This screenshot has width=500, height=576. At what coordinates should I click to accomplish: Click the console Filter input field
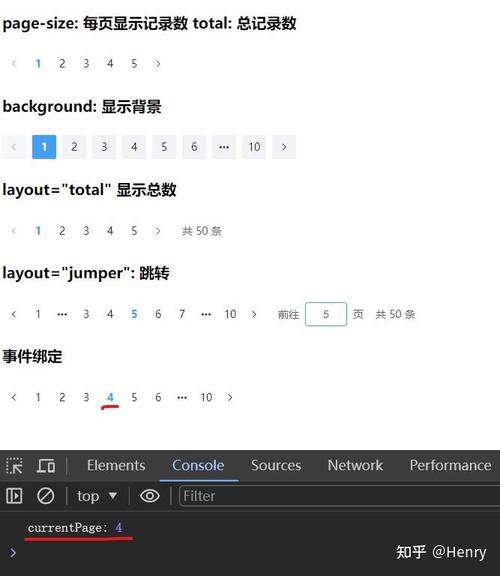point(339,496)
